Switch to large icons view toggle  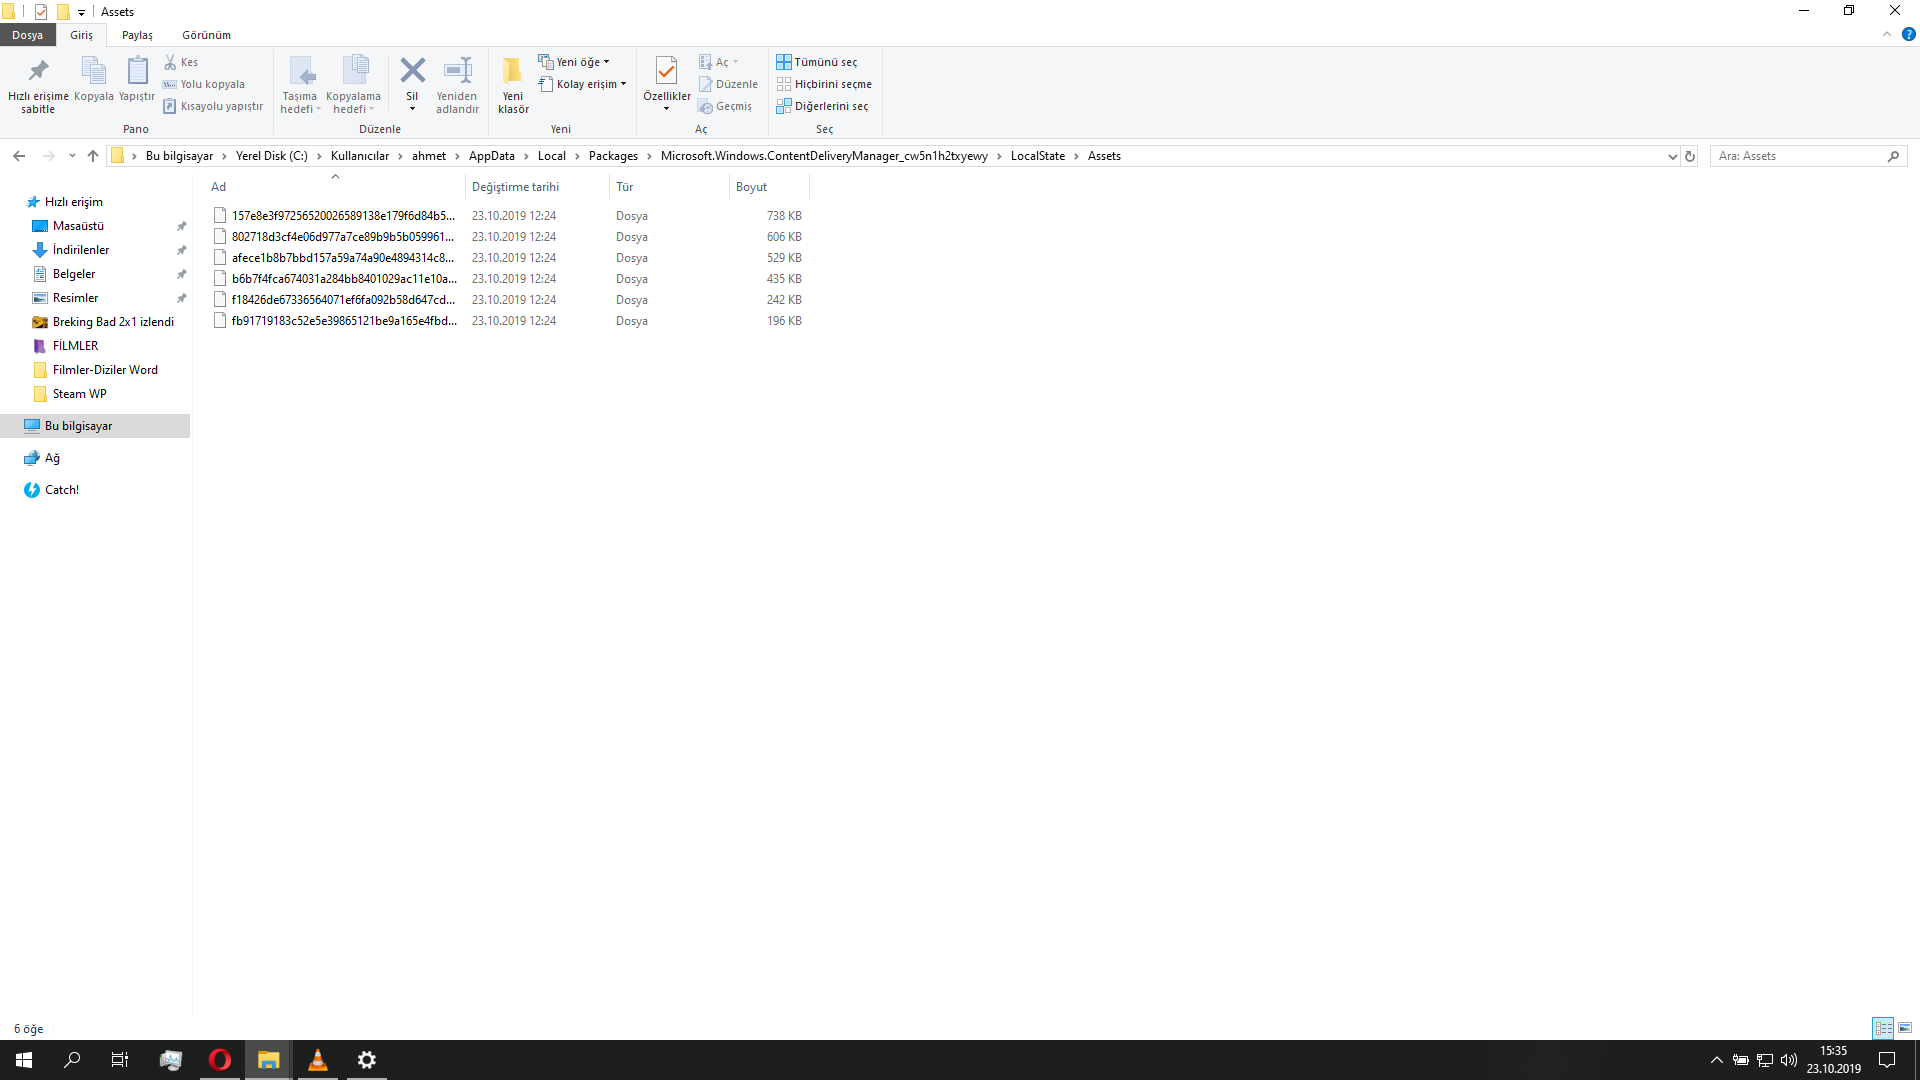click(x=1905, y=1028)
